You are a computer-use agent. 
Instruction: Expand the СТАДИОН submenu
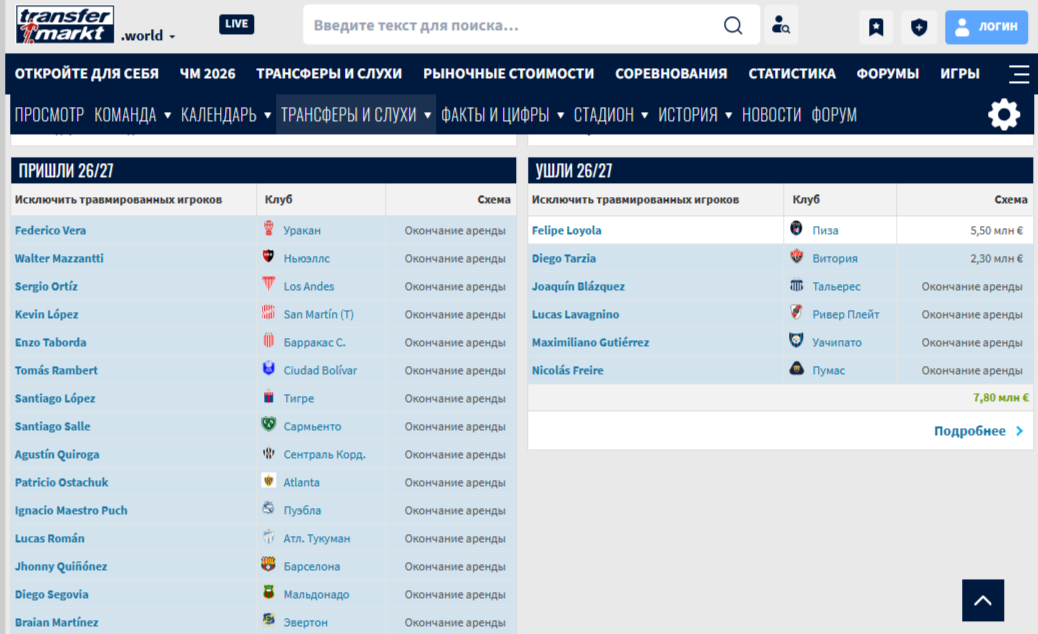(645, 115)
